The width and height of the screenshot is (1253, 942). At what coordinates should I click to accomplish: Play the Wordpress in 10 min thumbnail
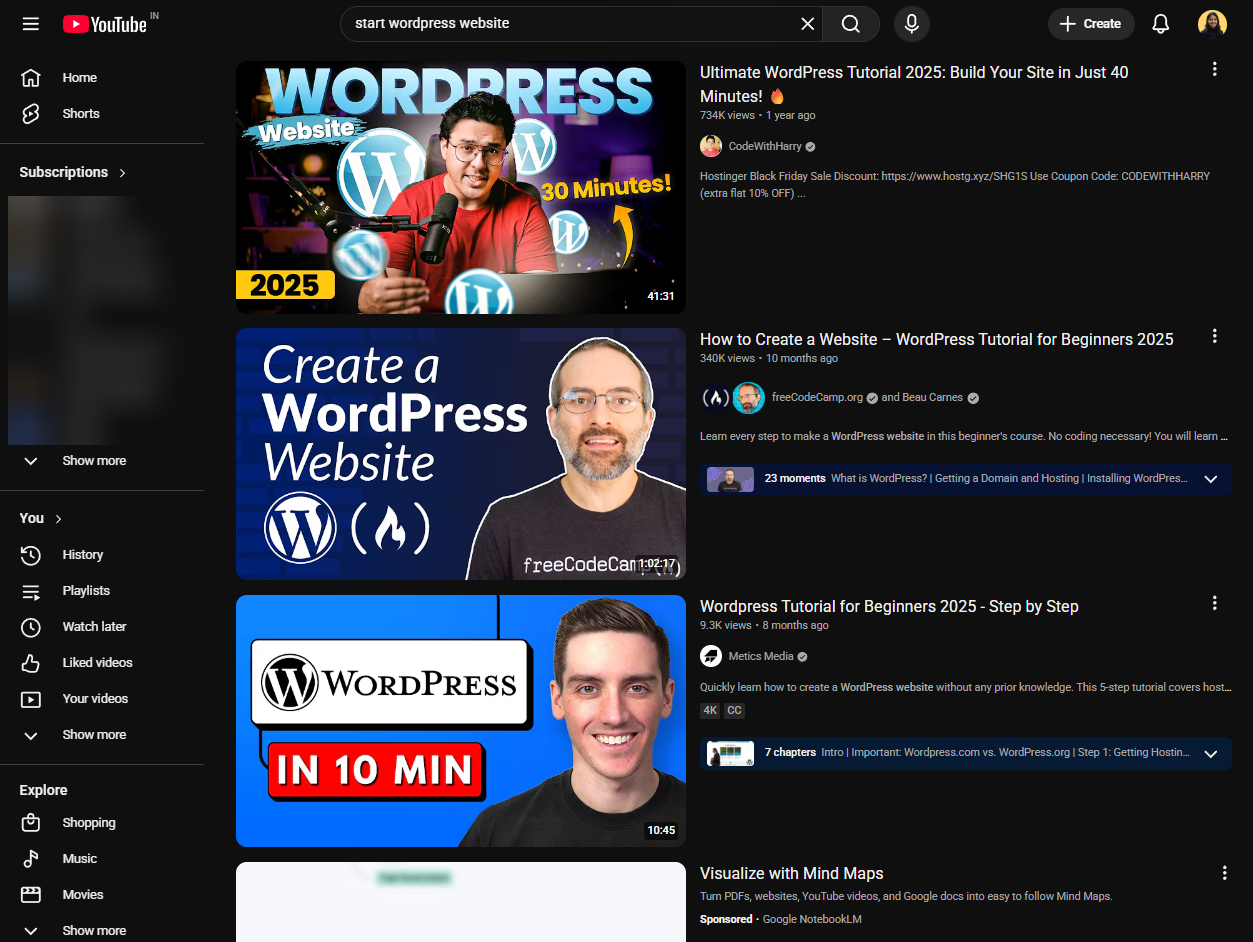pyautogui.click(x=460, y=721)
